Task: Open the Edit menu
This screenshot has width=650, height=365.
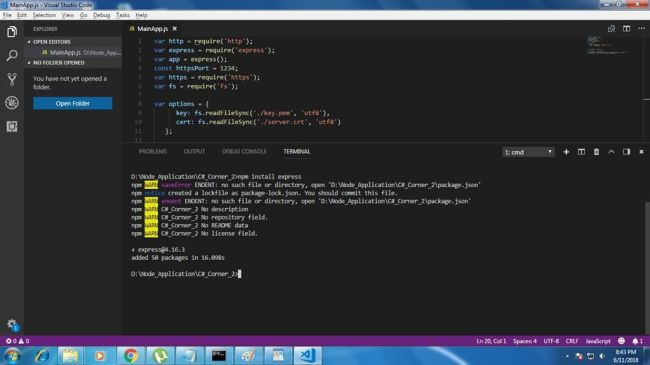Action: pos(22,15)
